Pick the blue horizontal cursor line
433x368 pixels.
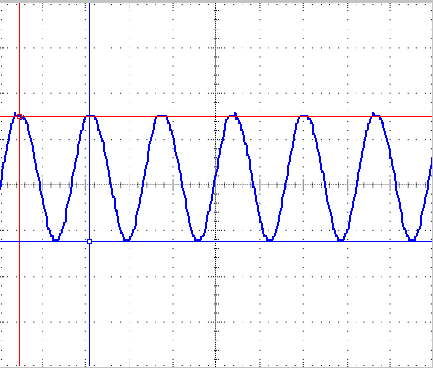tap(216, 241)
